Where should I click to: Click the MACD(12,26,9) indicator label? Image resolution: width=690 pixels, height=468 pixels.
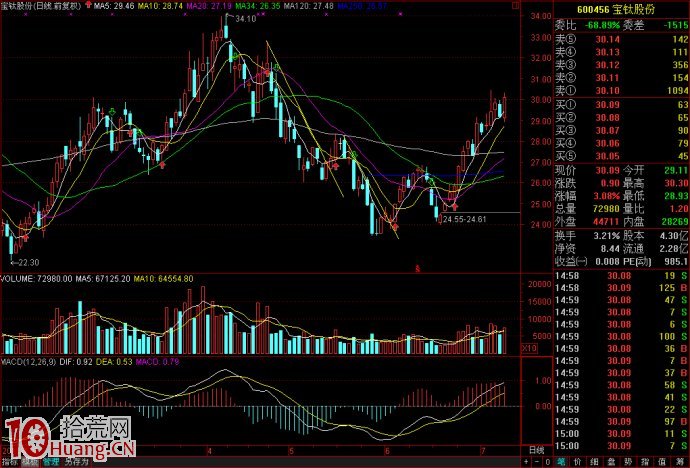[29, 362]
